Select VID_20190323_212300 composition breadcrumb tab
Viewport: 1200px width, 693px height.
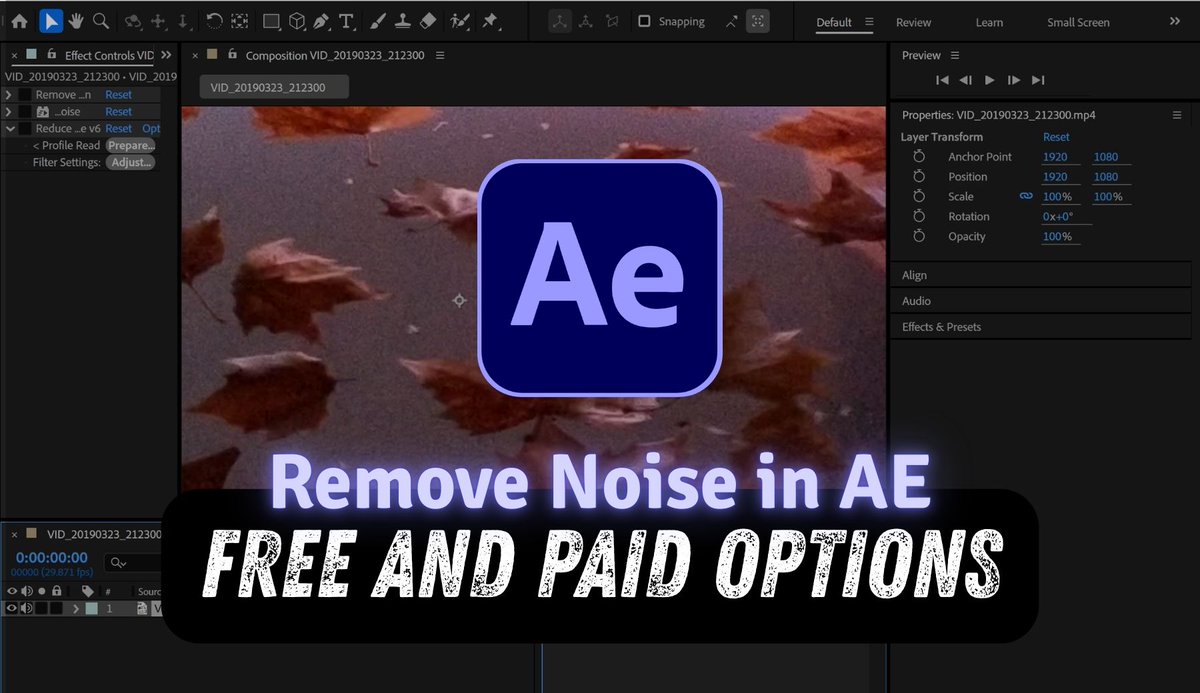[275, 88]
